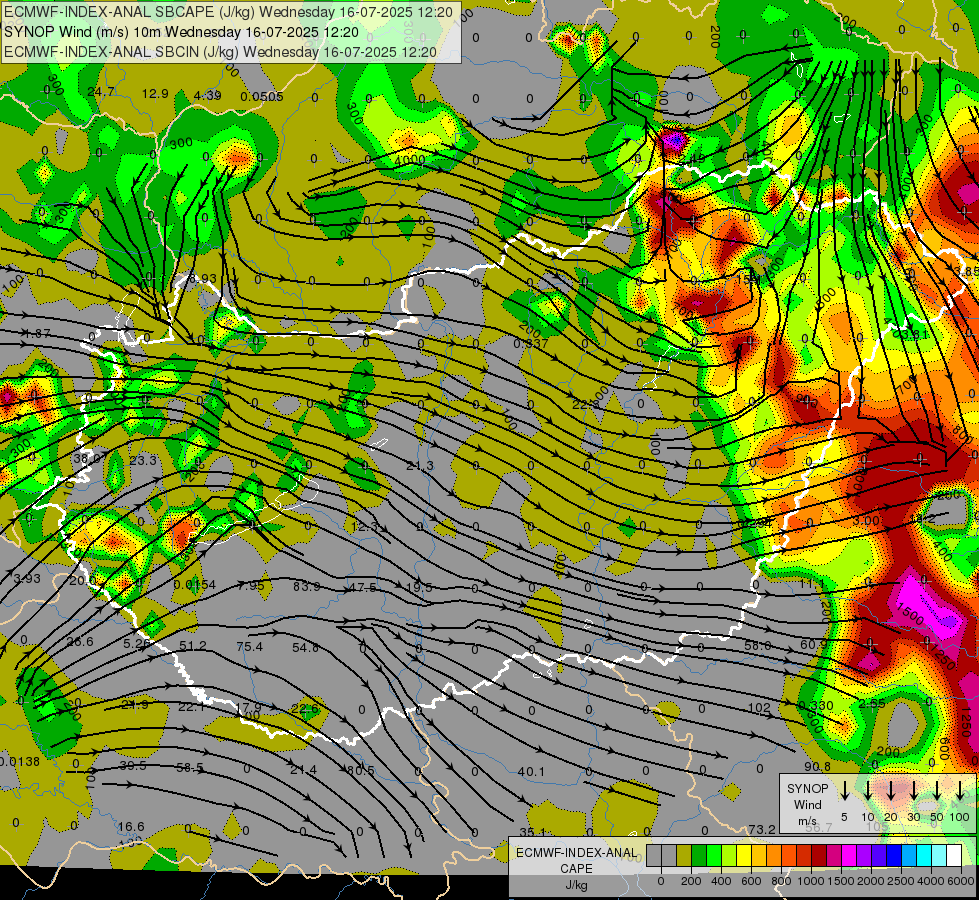Click the 23.3 value on the map
The height and width of the screenshot is (900, 979).
[x=143, y=460]
